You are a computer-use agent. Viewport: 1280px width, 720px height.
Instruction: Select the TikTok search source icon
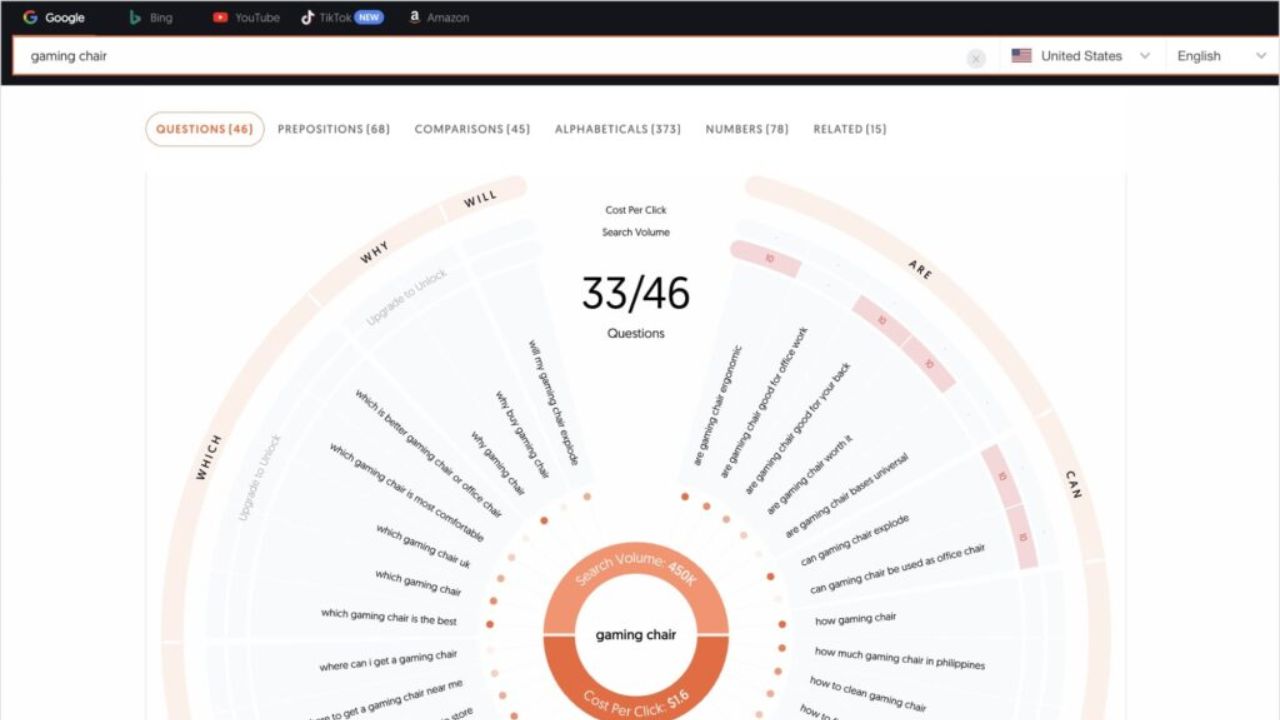tap(306, 17)
